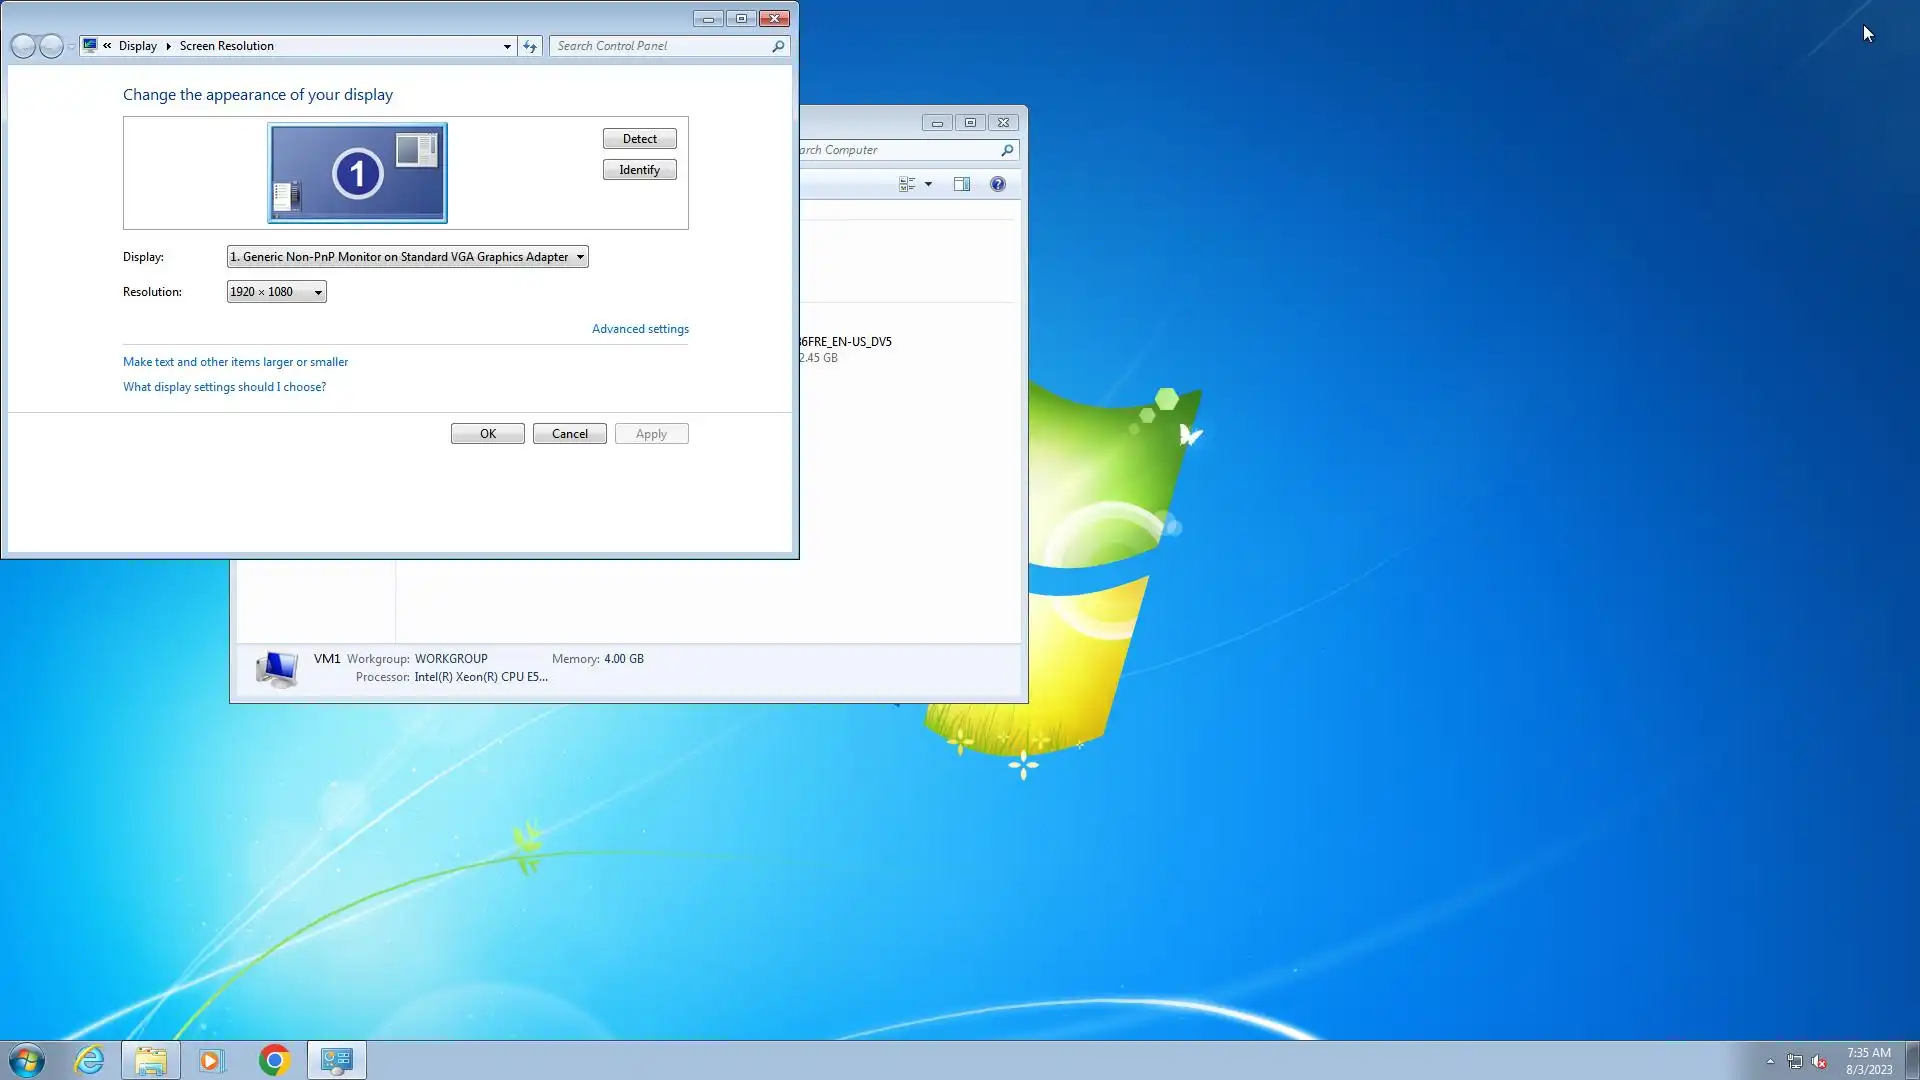This screenshot has width=1920, height=1080.
Task: Open Google Chrome from the taskbar
Action: (x=274, y=1060)
